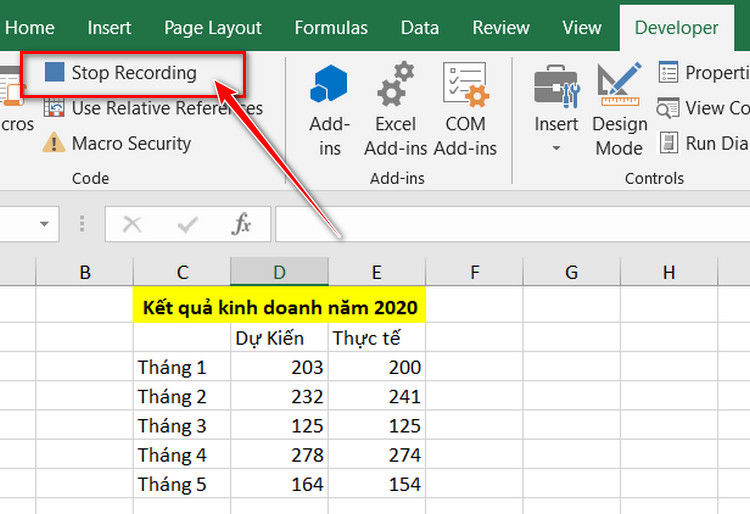Select the cell with value 164
Screen dimensions: 750x514
279,484
